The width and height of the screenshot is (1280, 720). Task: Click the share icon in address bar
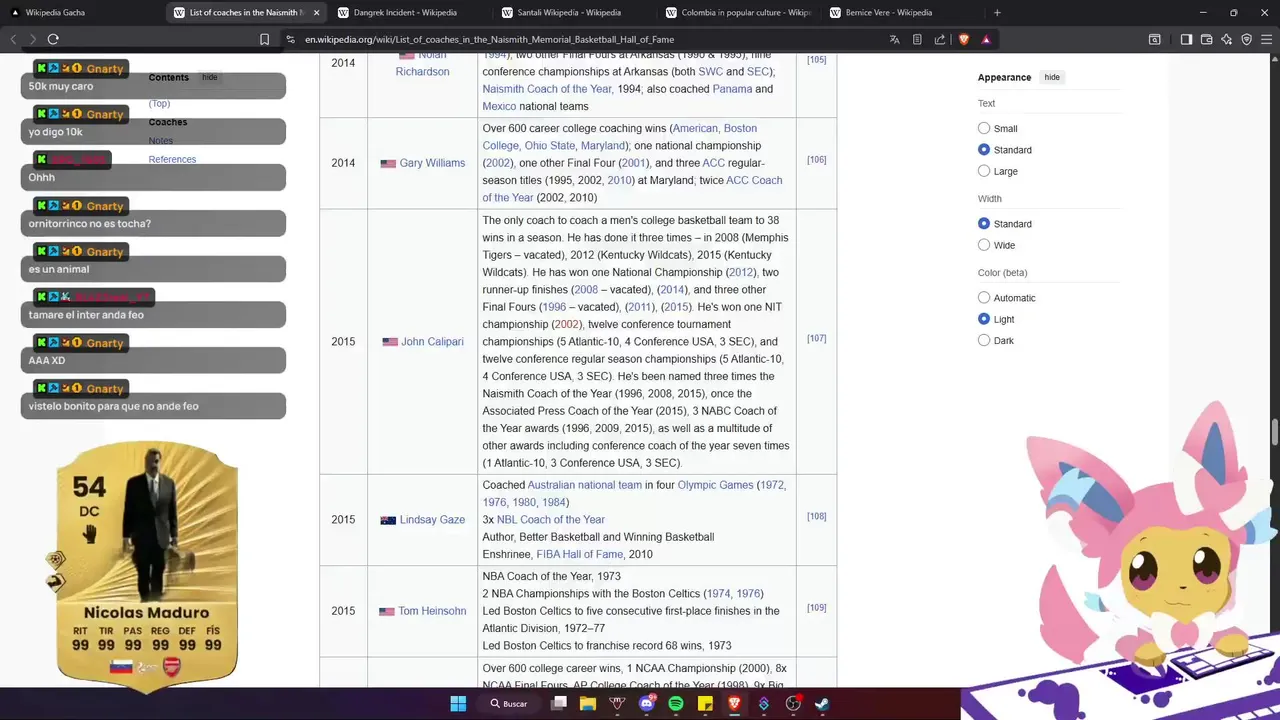[x=939, y=39]
